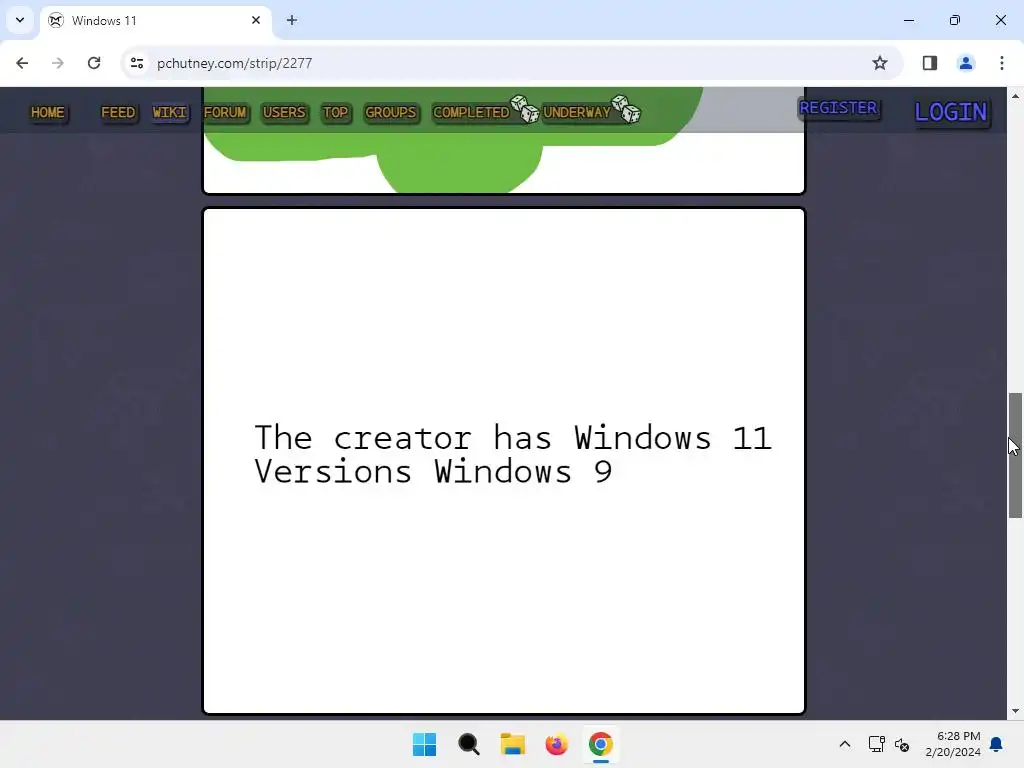Open site information icon in address bar
The width and height of the screenshot is (1024, 768).
pos(136,63)
